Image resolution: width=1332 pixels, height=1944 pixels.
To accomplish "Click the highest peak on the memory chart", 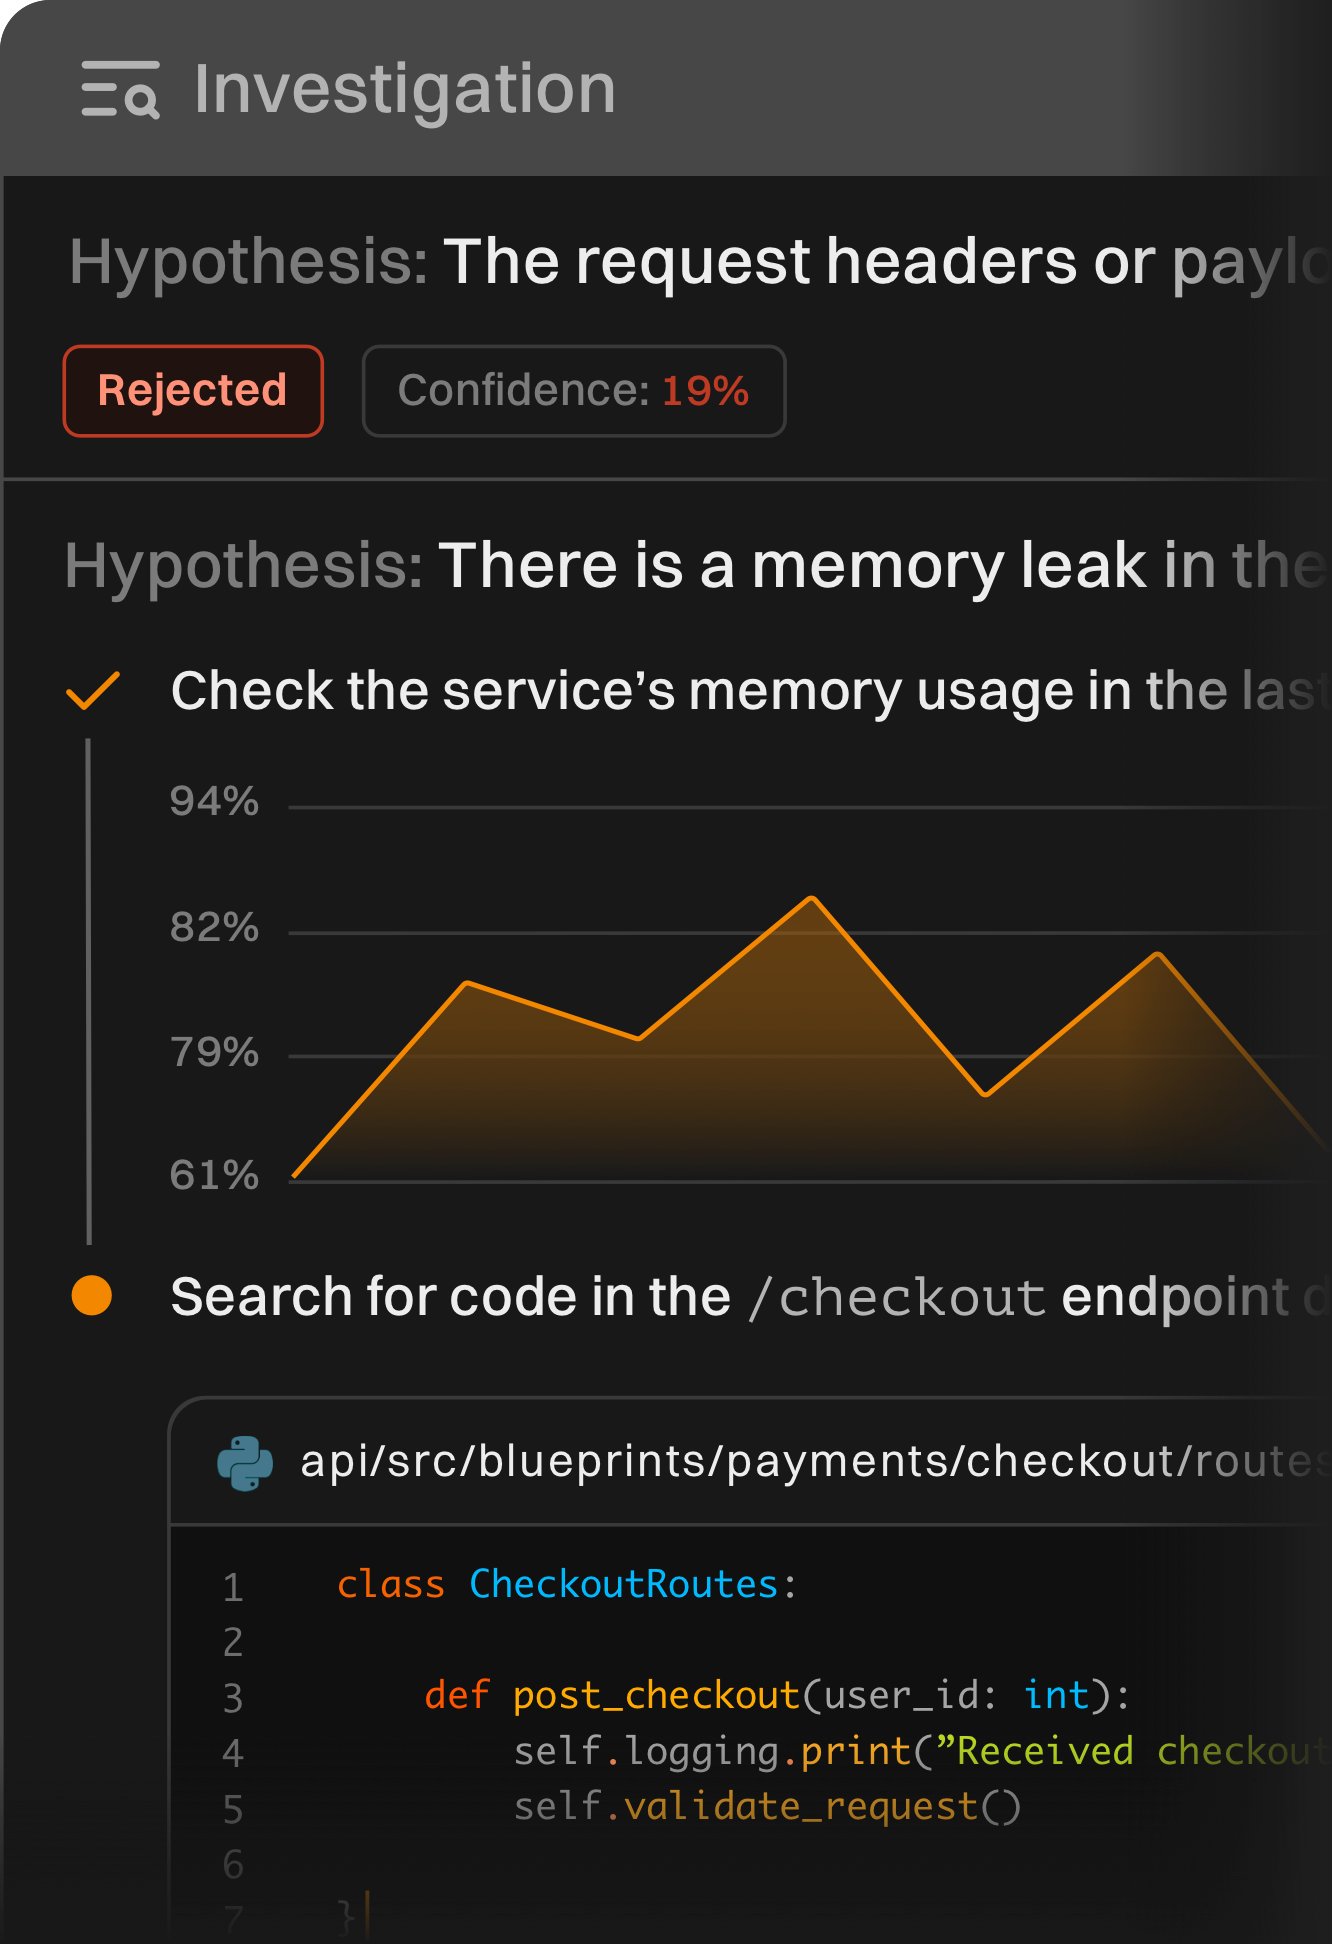I will pos(812,899).
